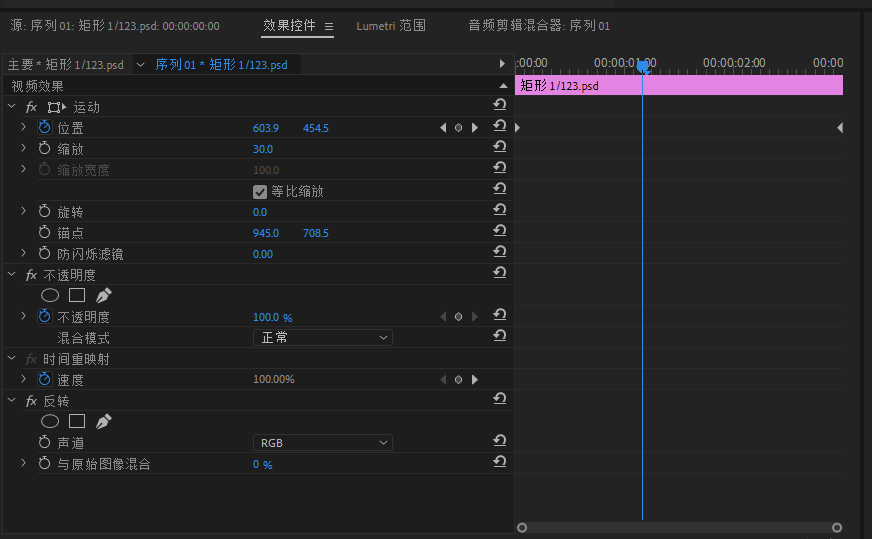Open the Lumetri 范围 tab

391,26
